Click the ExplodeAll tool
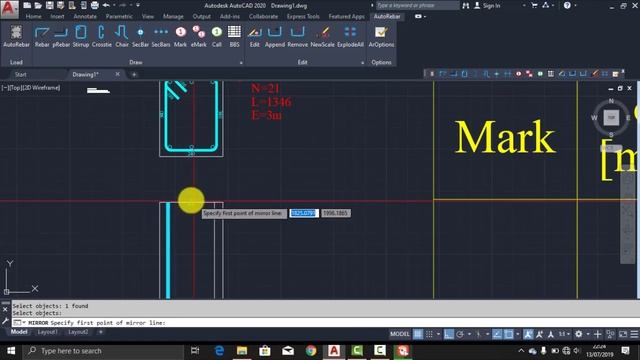Image resolution: width=640 pixels, height=360 pixels. click(x=350, y=37)
